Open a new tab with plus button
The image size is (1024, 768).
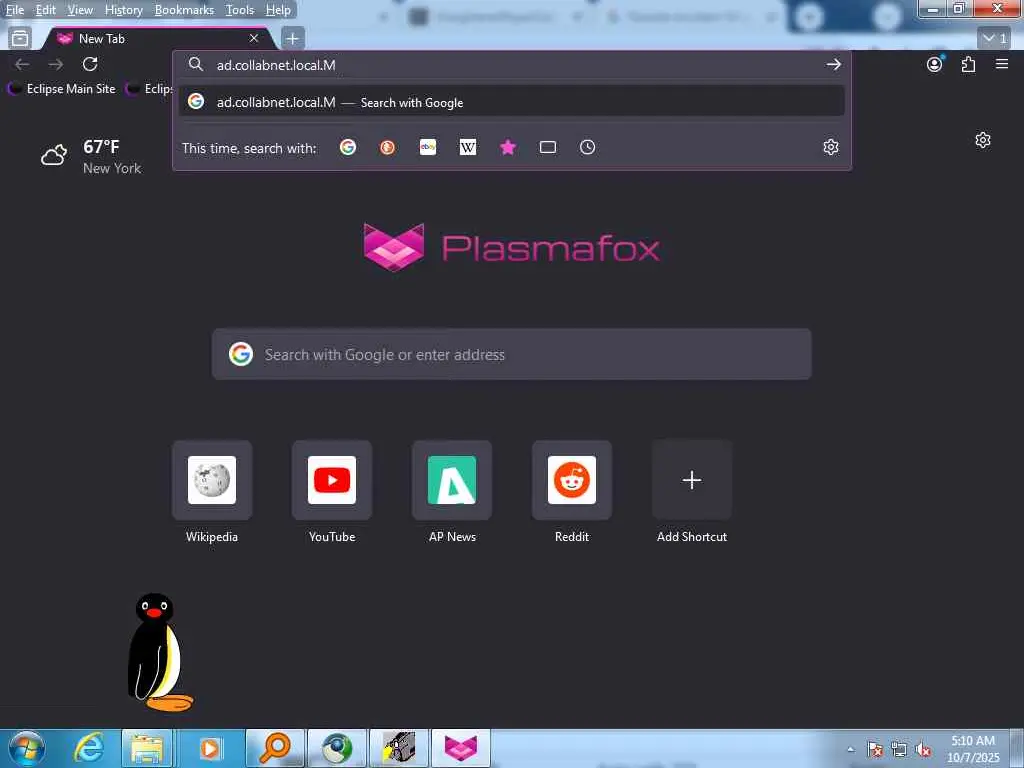(293, 39)
